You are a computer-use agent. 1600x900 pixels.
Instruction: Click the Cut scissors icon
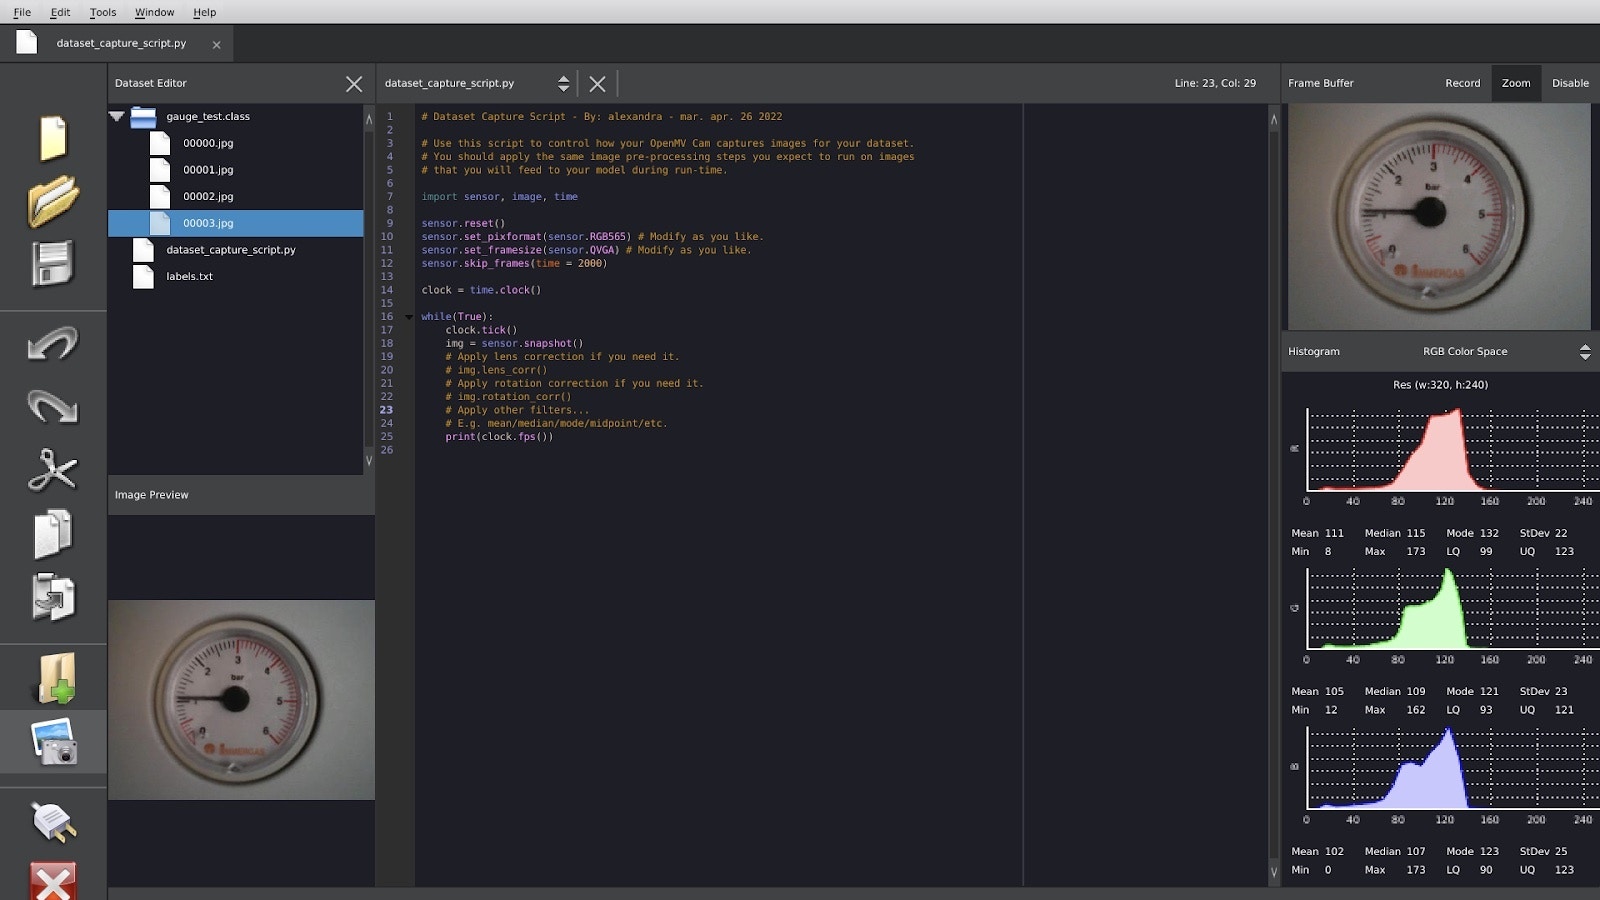53,470
